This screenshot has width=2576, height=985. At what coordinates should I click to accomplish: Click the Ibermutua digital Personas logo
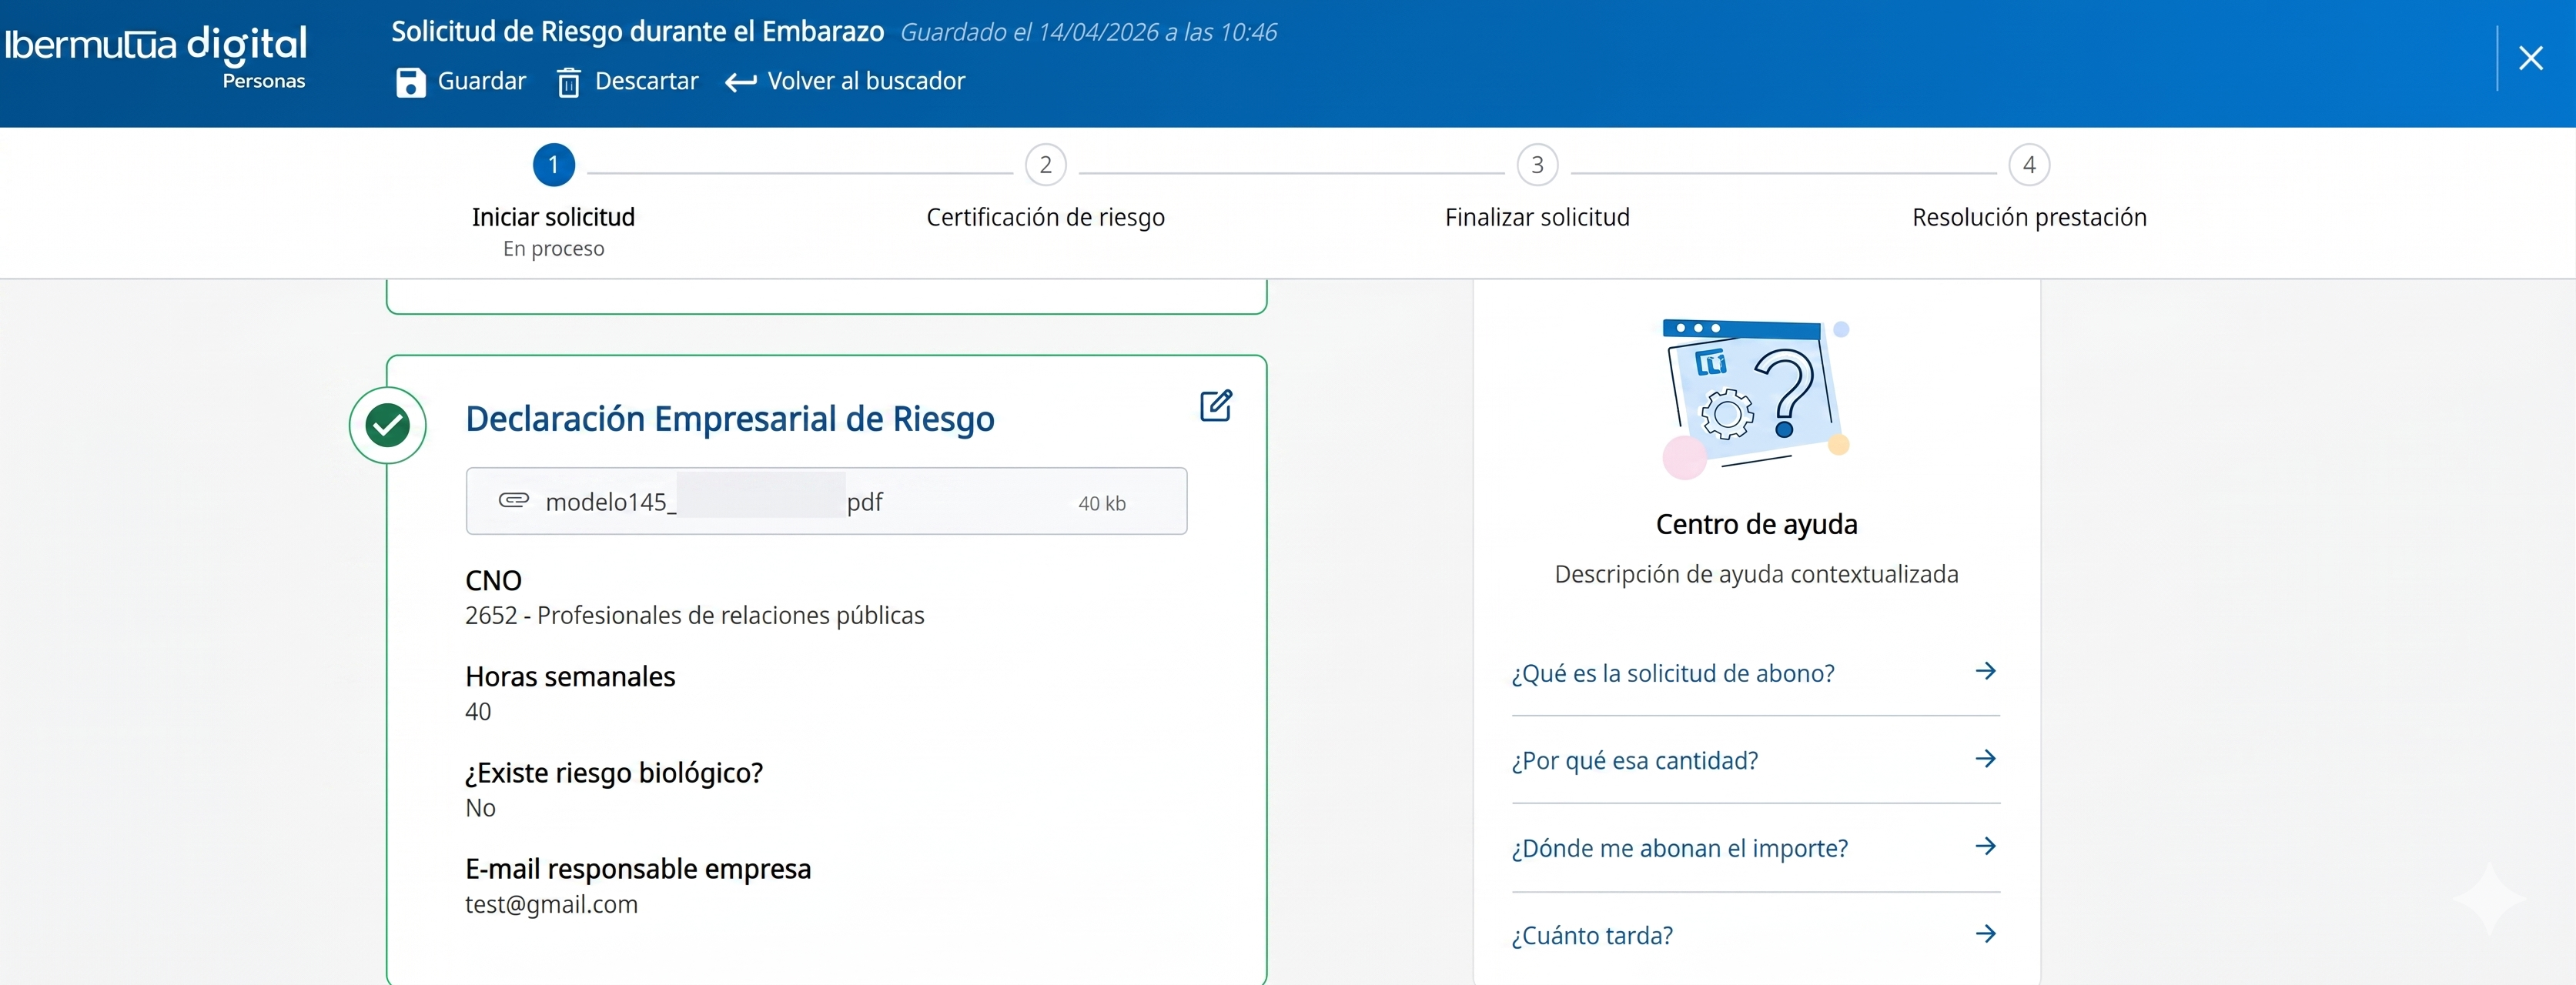click(x=155, y=55)
